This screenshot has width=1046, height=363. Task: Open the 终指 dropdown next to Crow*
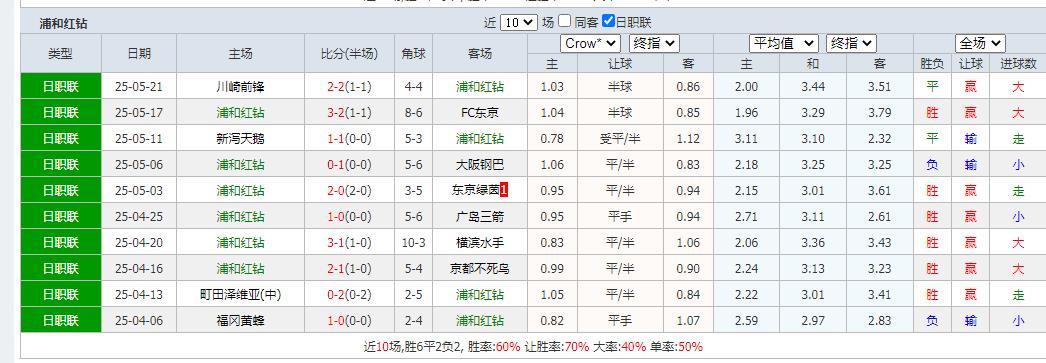tap(654, 44)
